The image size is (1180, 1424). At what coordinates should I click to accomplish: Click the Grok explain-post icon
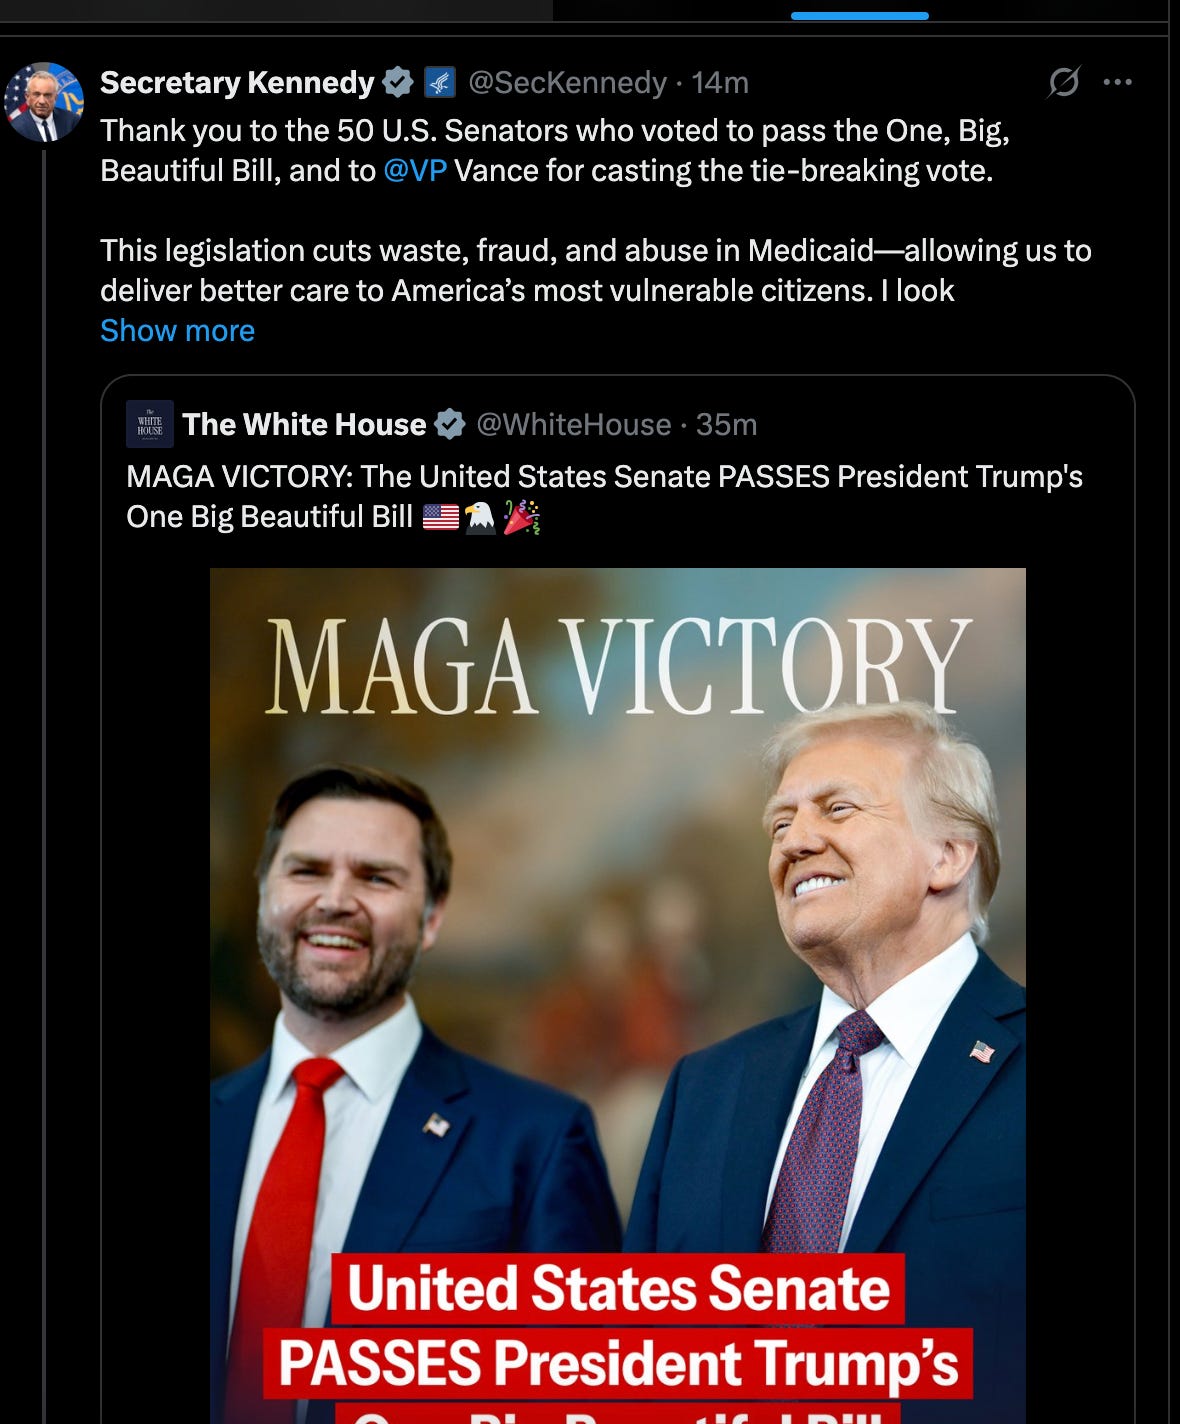[1063, 82]
